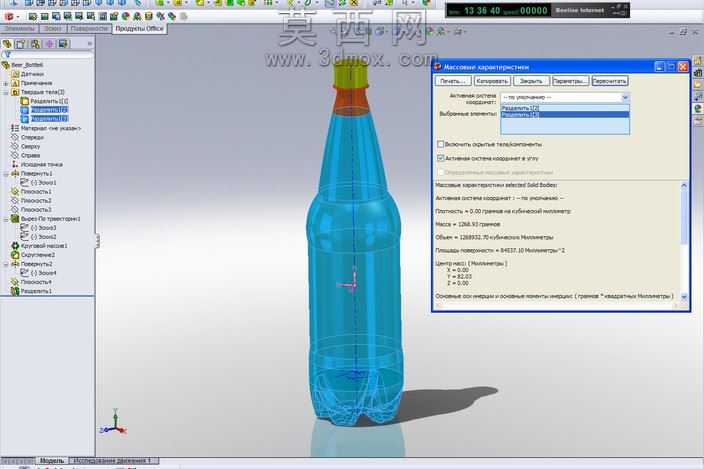Click the Исходная точка origin icon

(15, 164)
